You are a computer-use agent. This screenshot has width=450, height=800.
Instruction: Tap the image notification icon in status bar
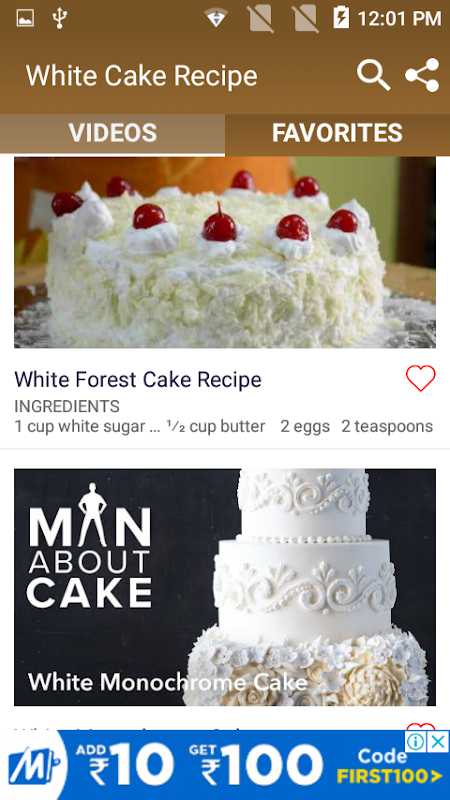(25, 19)
